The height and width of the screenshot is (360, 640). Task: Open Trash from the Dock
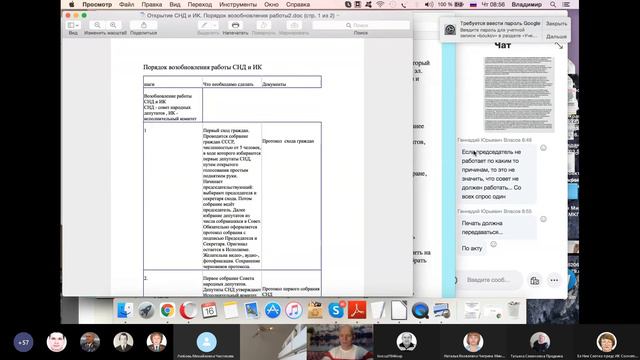[x=514, y=311]
